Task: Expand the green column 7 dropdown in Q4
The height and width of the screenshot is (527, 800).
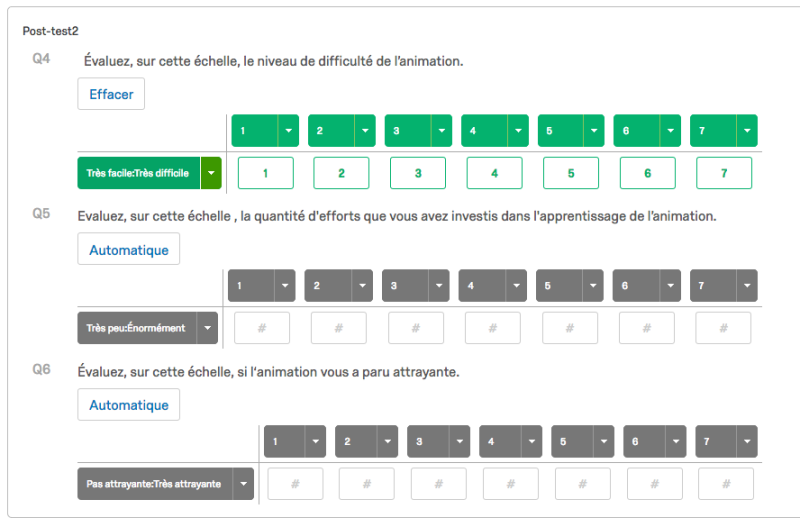Action: (x=747, y=131)
